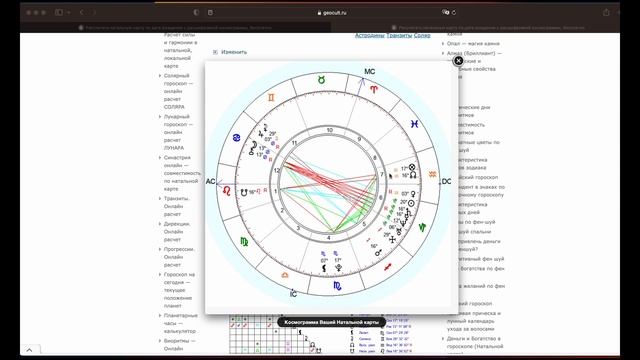
Task: Switch to the first browser tab
Action: click(x=176, y=28)
